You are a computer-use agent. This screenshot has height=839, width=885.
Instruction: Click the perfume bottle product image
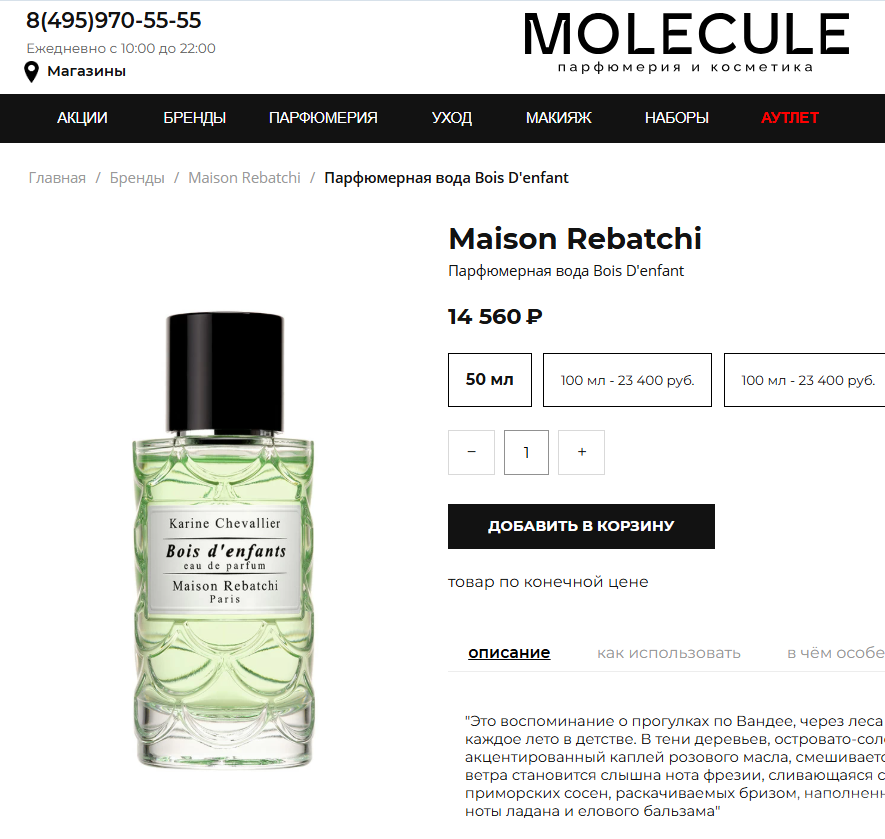point(224,539)
